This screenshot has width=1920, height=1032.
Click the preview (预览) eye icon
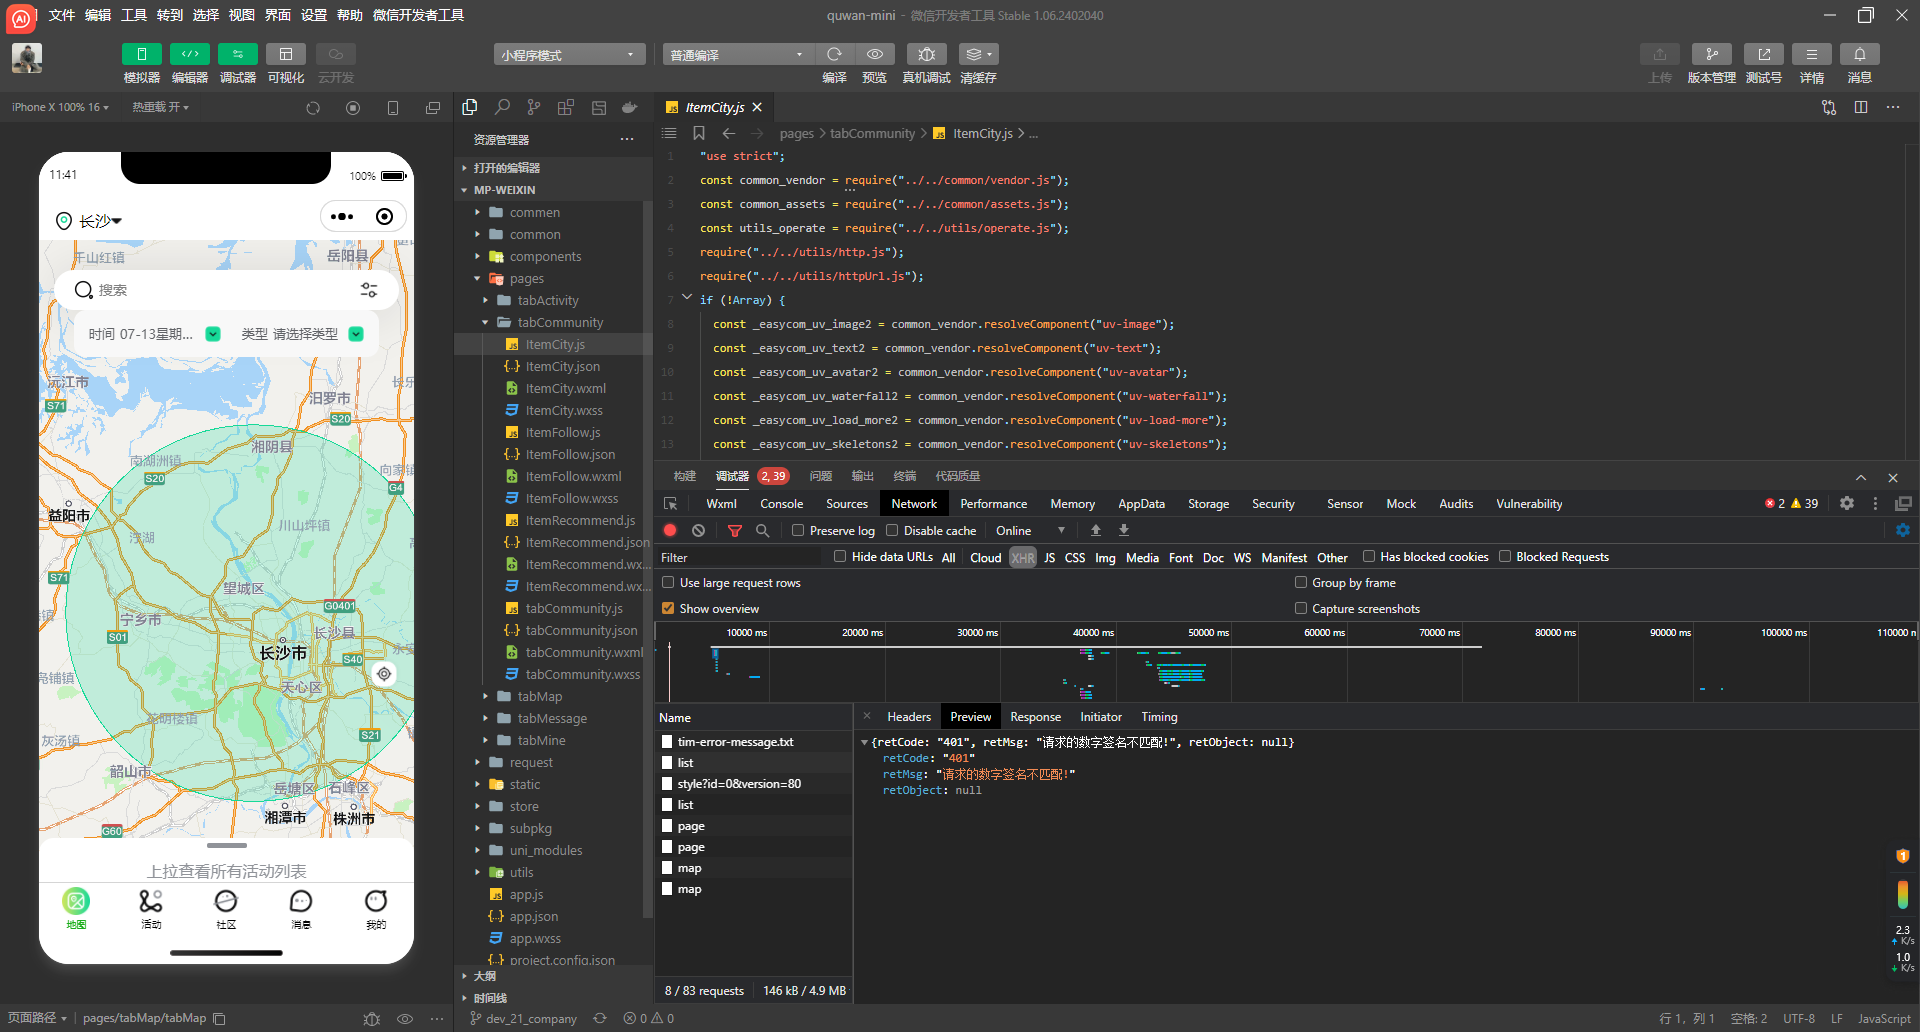874,54
